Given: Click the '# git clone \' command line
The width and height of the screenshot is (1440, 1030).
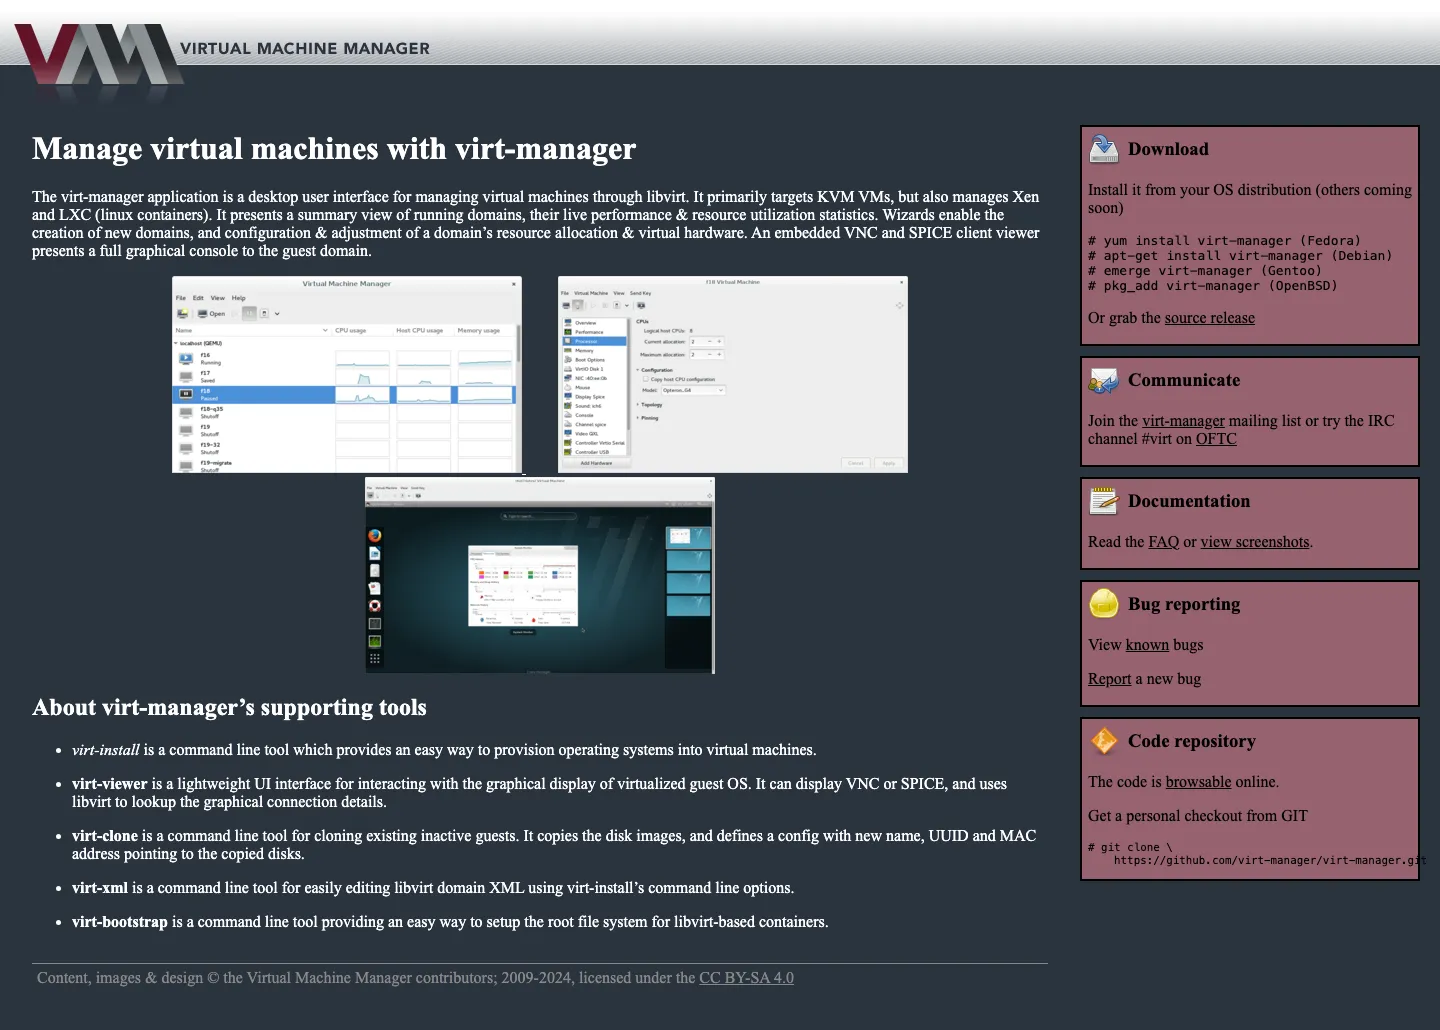Looking at the screenshot, I should [1130, 847].
